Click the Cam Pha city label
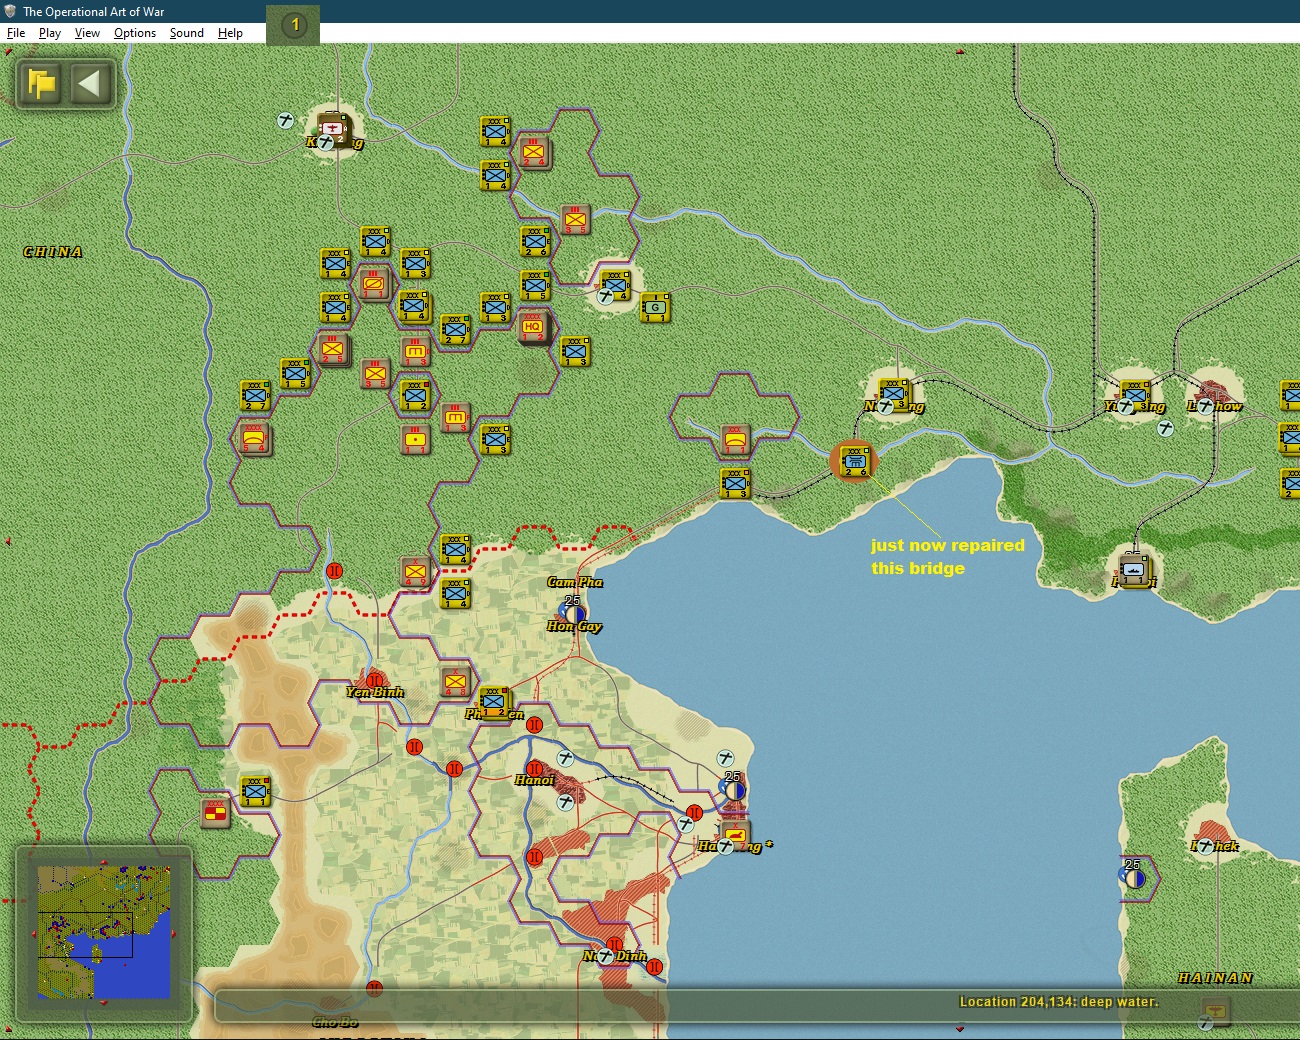The height and width of the screenshot is (1040, 1300). pyautogui.click(x=575, y=582)
